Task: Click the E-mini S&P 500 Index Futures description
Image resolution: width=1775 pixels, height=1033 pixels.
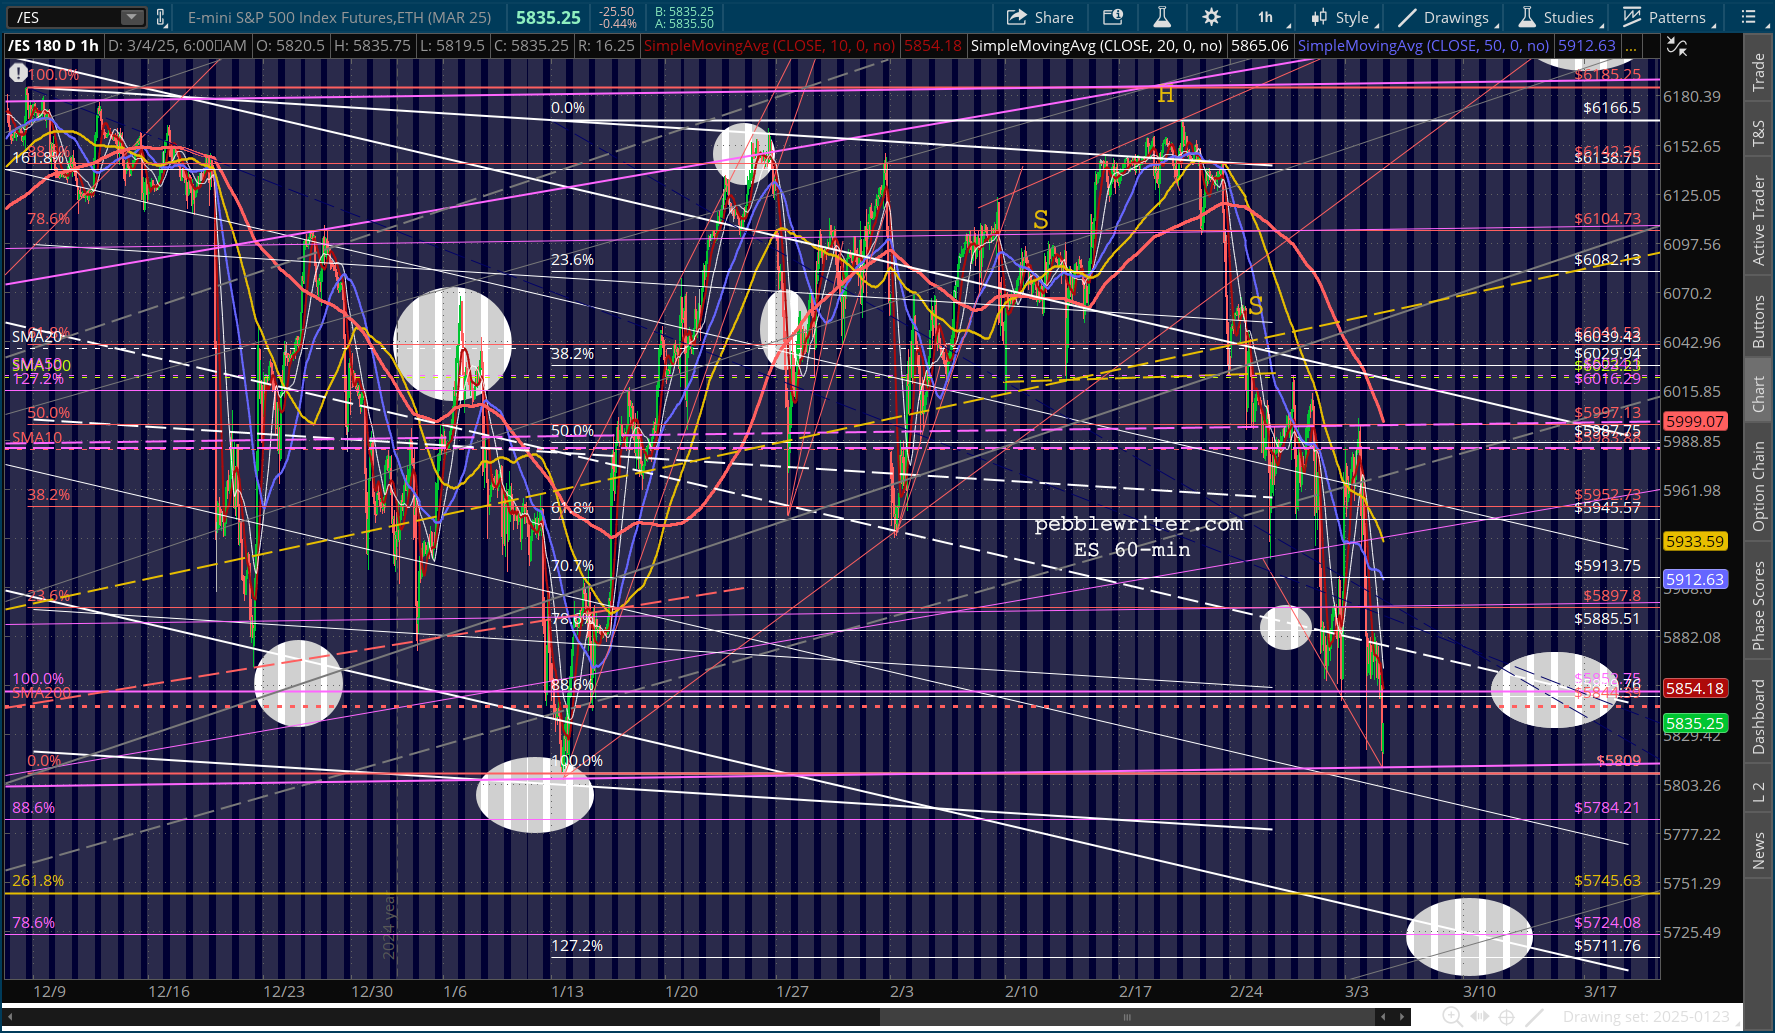Action: pyautogui.click(x=340, y=17)
